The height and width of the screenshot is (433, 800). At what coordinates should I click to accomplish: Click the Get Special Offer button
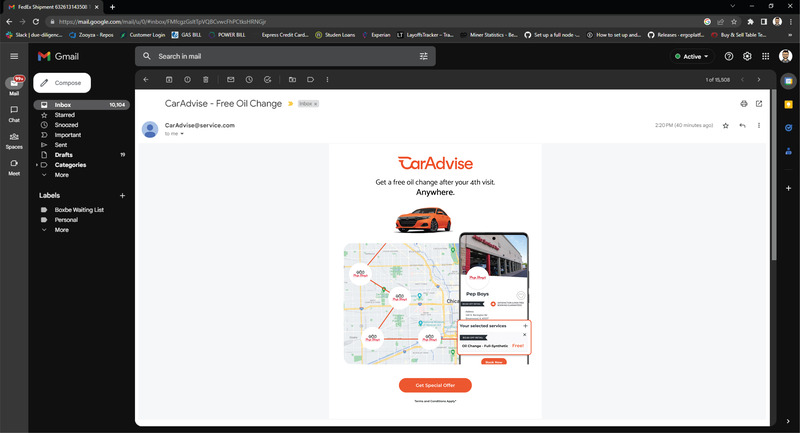[435, 386]
